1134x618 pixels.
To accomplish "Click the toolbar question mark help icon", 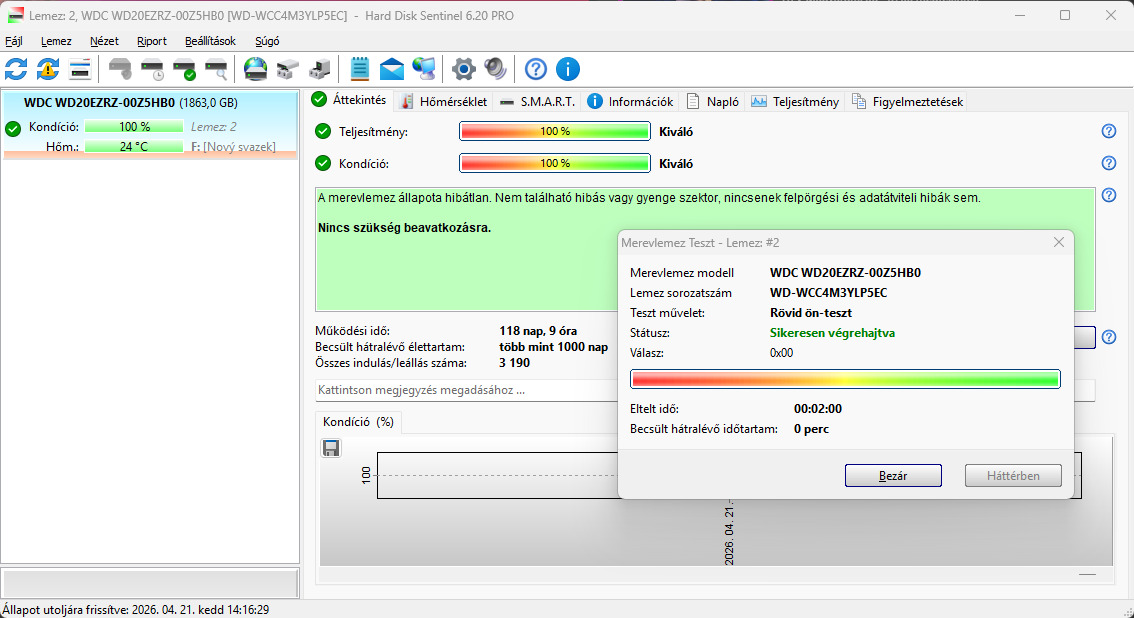I will [536, 69].
